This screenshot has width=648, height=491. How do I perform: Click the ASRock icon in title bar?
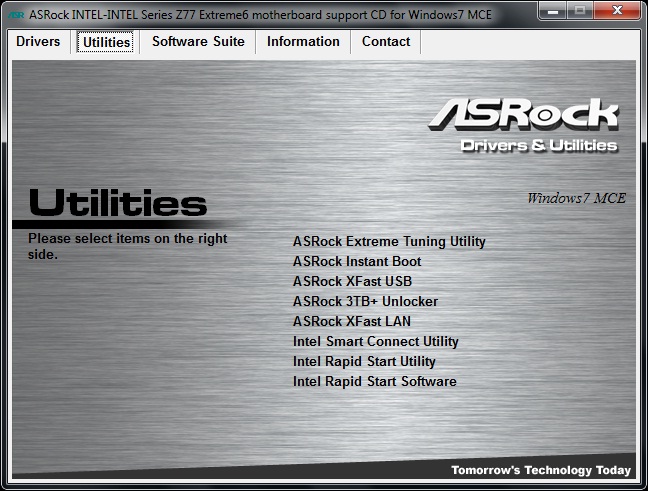tap(16, 15)
